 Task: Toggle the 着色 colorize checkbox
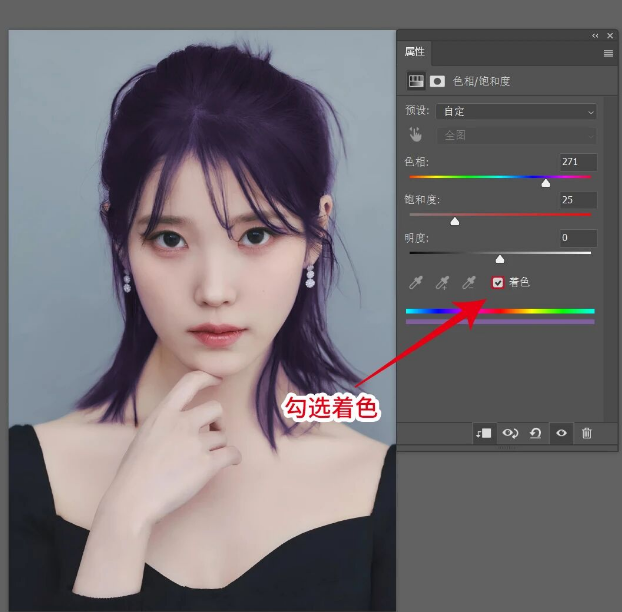(x=498, y=282)
